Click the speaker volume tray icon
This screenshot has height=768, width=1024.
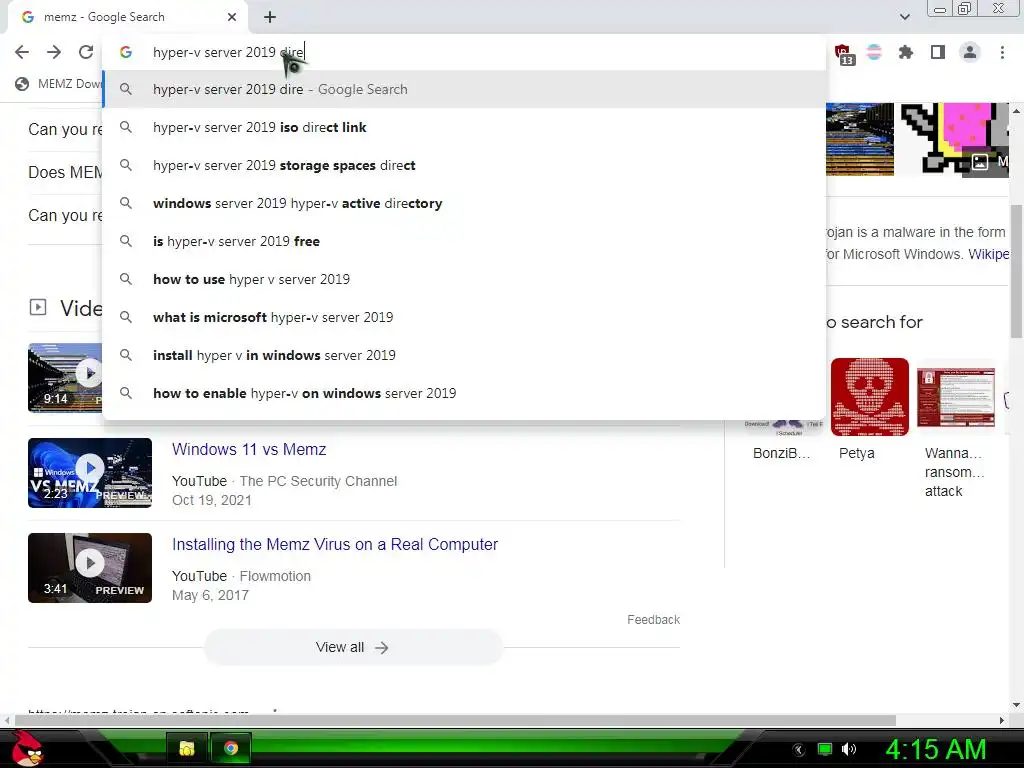(849, 749)
